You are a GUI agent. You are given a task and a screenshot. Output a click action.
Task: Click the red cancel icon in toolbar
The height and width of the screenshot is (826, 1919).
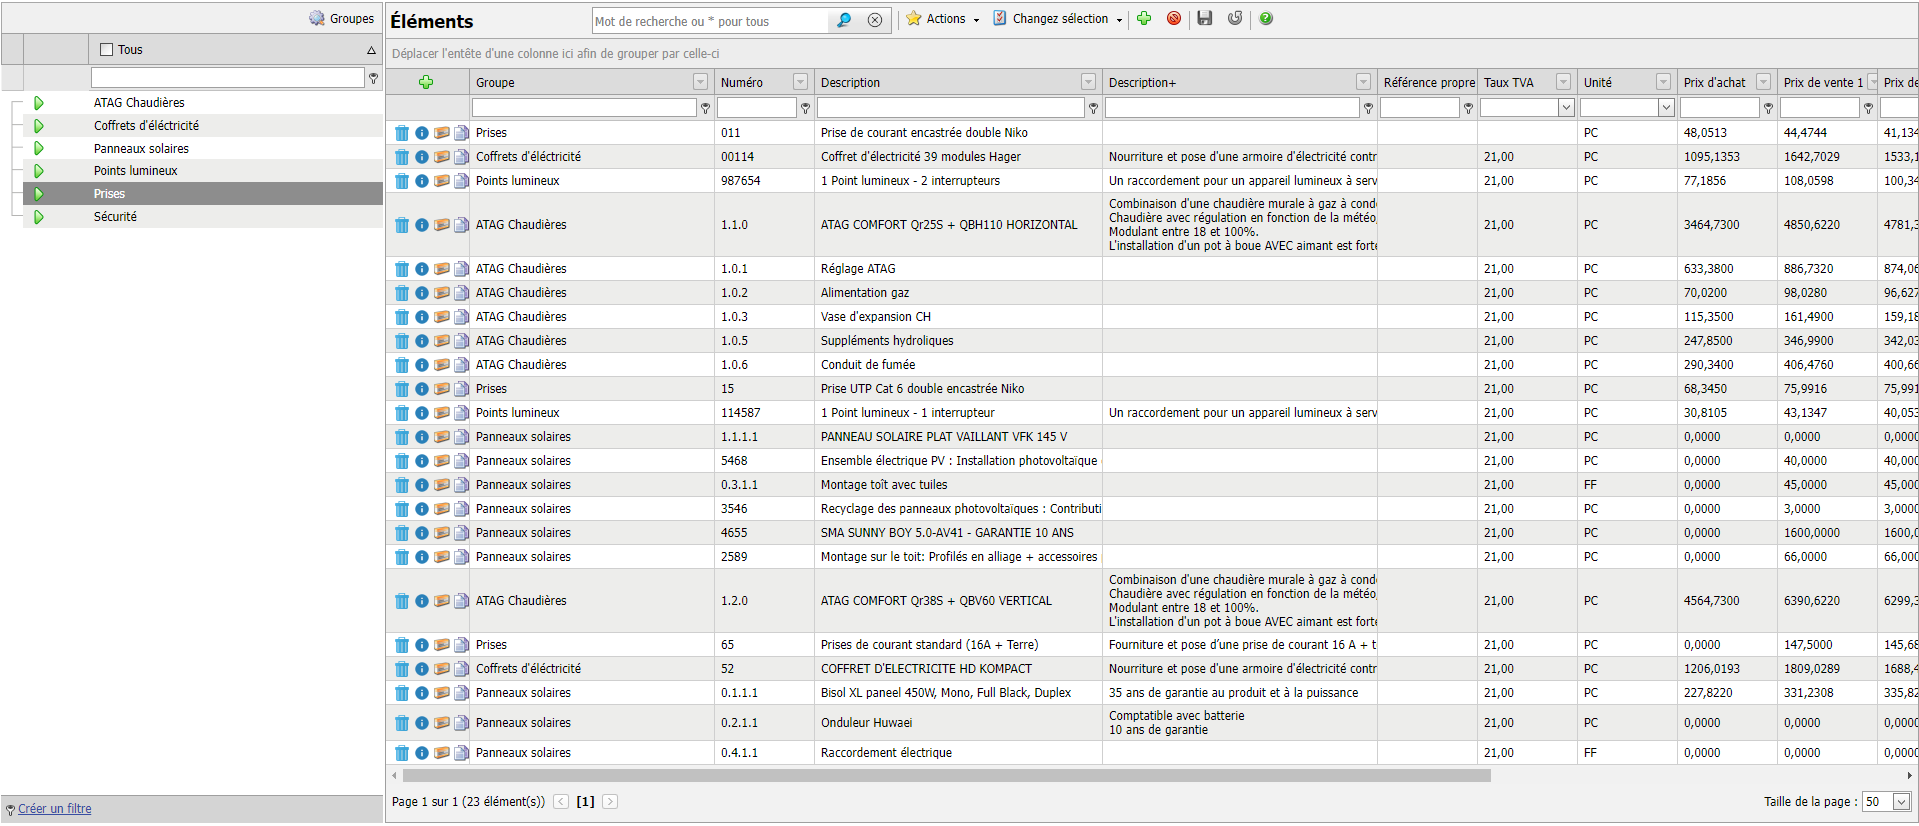coord(1174,18)
